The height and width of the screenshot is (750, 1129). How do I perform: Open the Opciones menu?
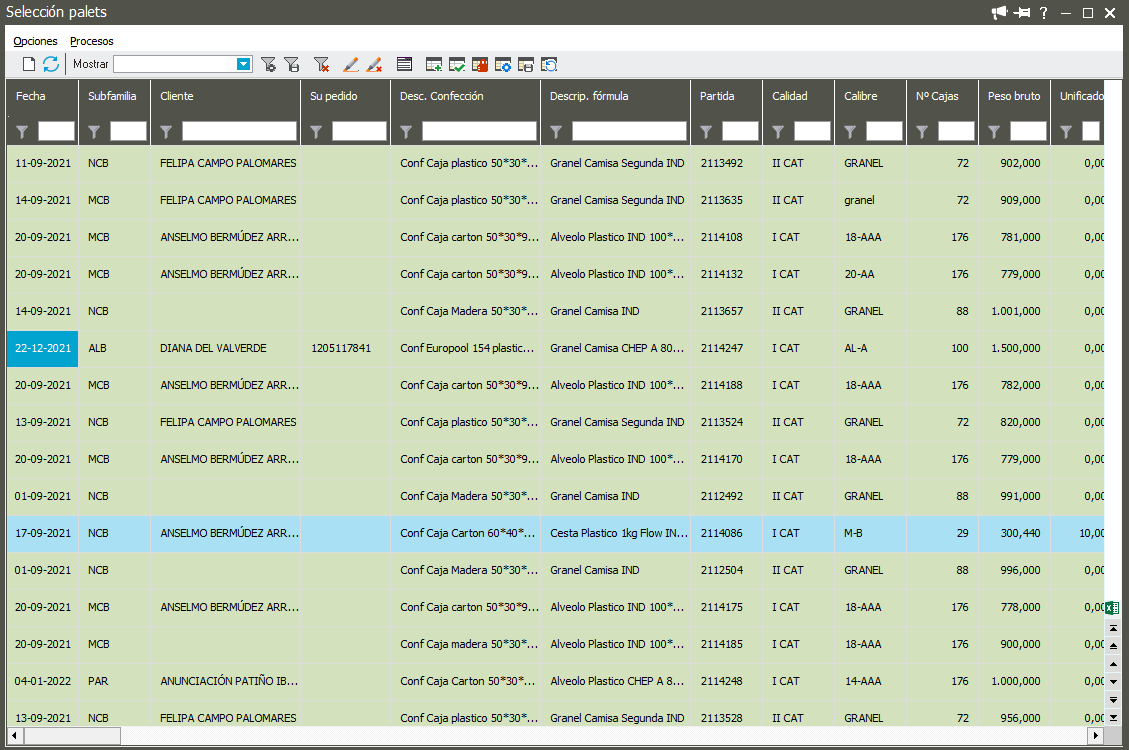pyautogui.click(x=35, y=41)
